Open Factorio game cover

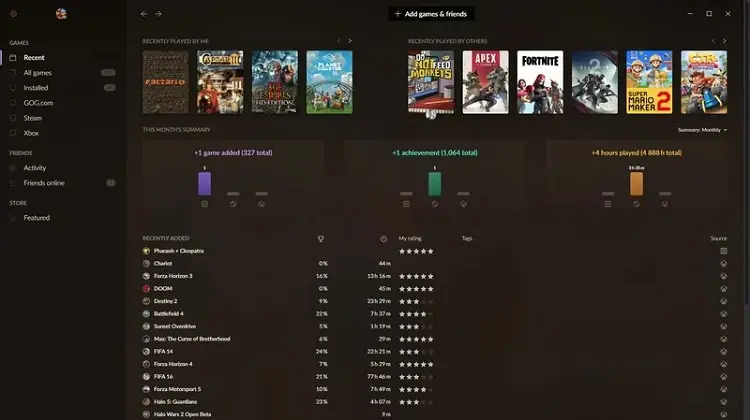click(165, 82)
